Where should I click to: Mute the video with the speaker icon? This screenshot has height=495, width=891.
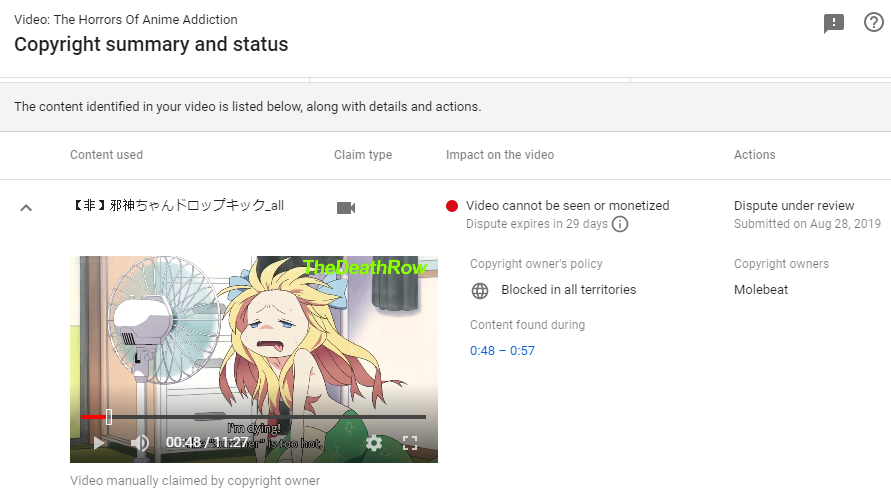139,443
